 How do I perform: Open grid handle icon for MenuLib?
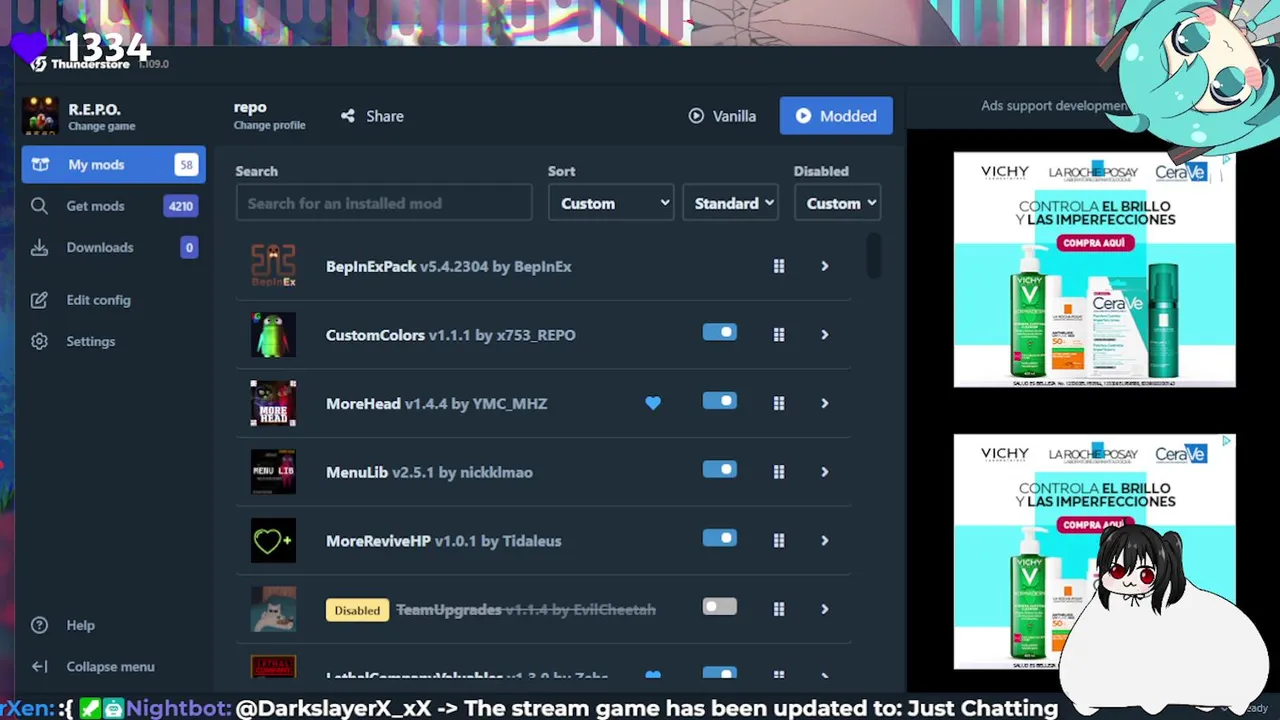779,472
